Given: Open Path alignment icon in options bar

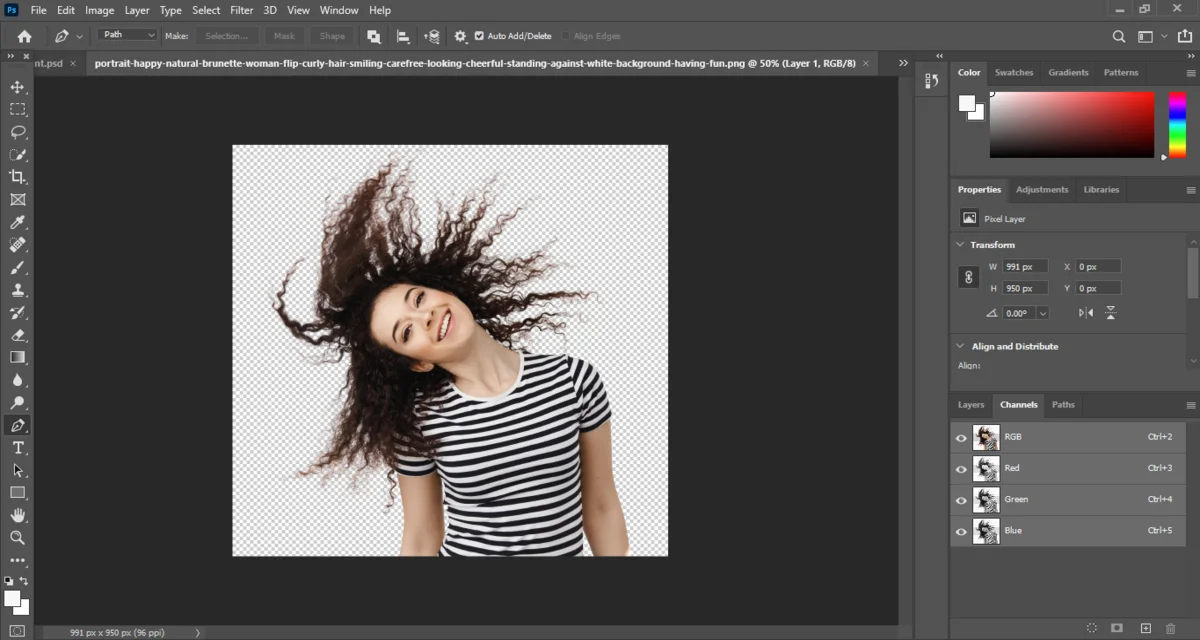Looking at the screenshot, I should pyautogui.click(x=403, y=36).
